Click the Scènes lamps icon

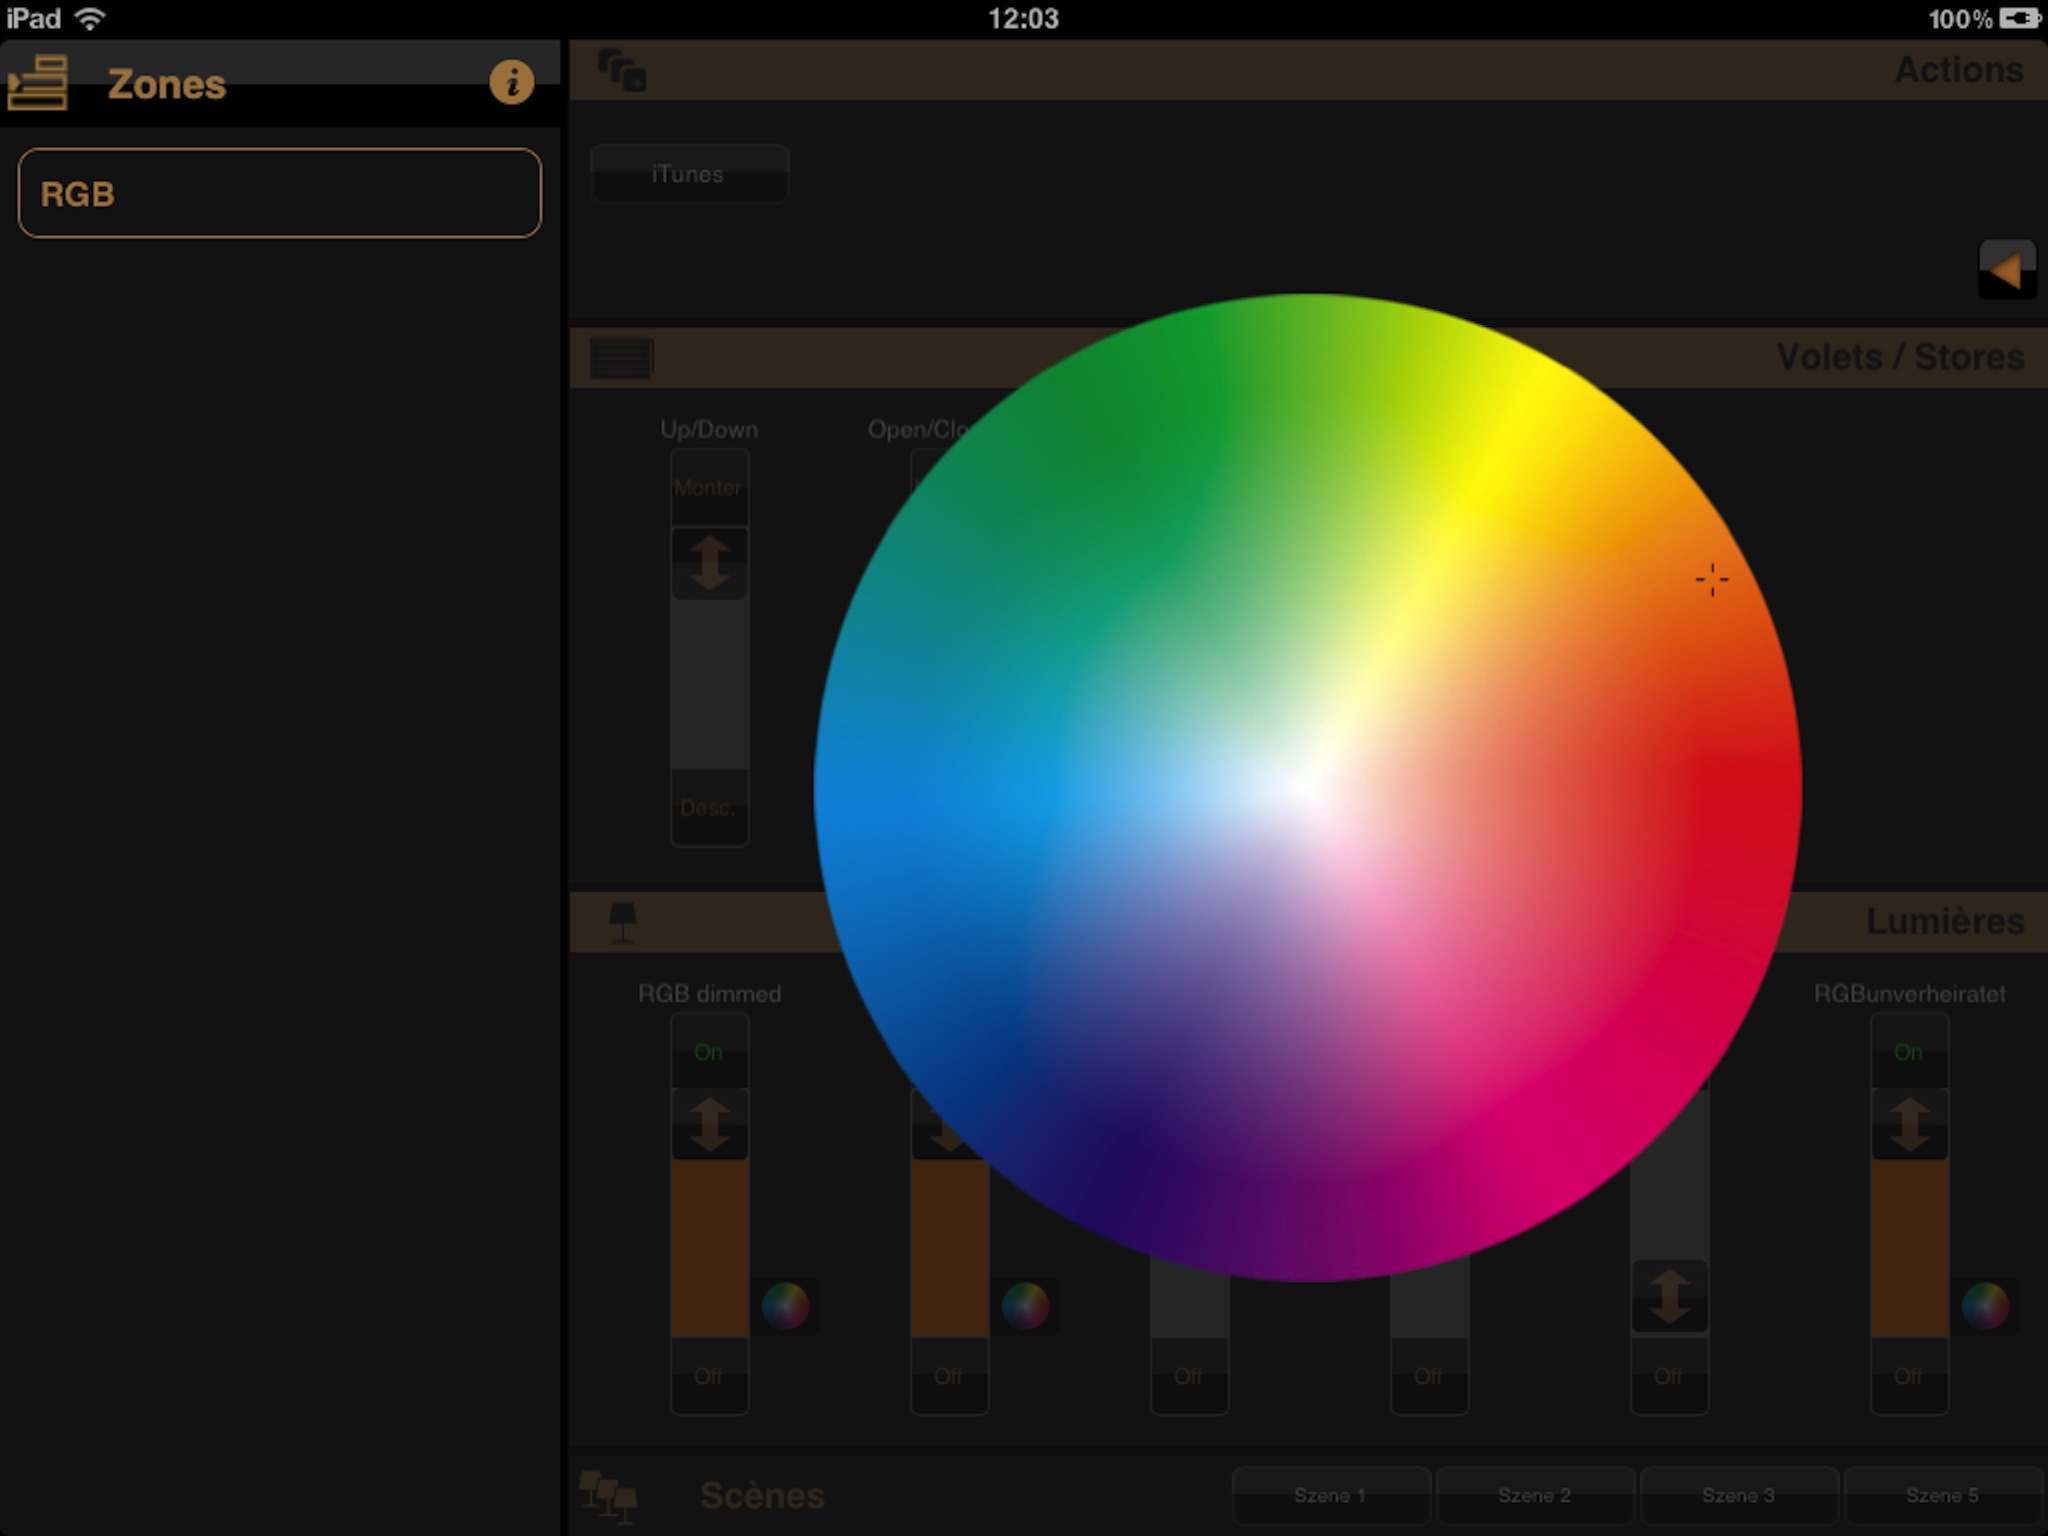pyautogui.click(x=608, y=1496)
